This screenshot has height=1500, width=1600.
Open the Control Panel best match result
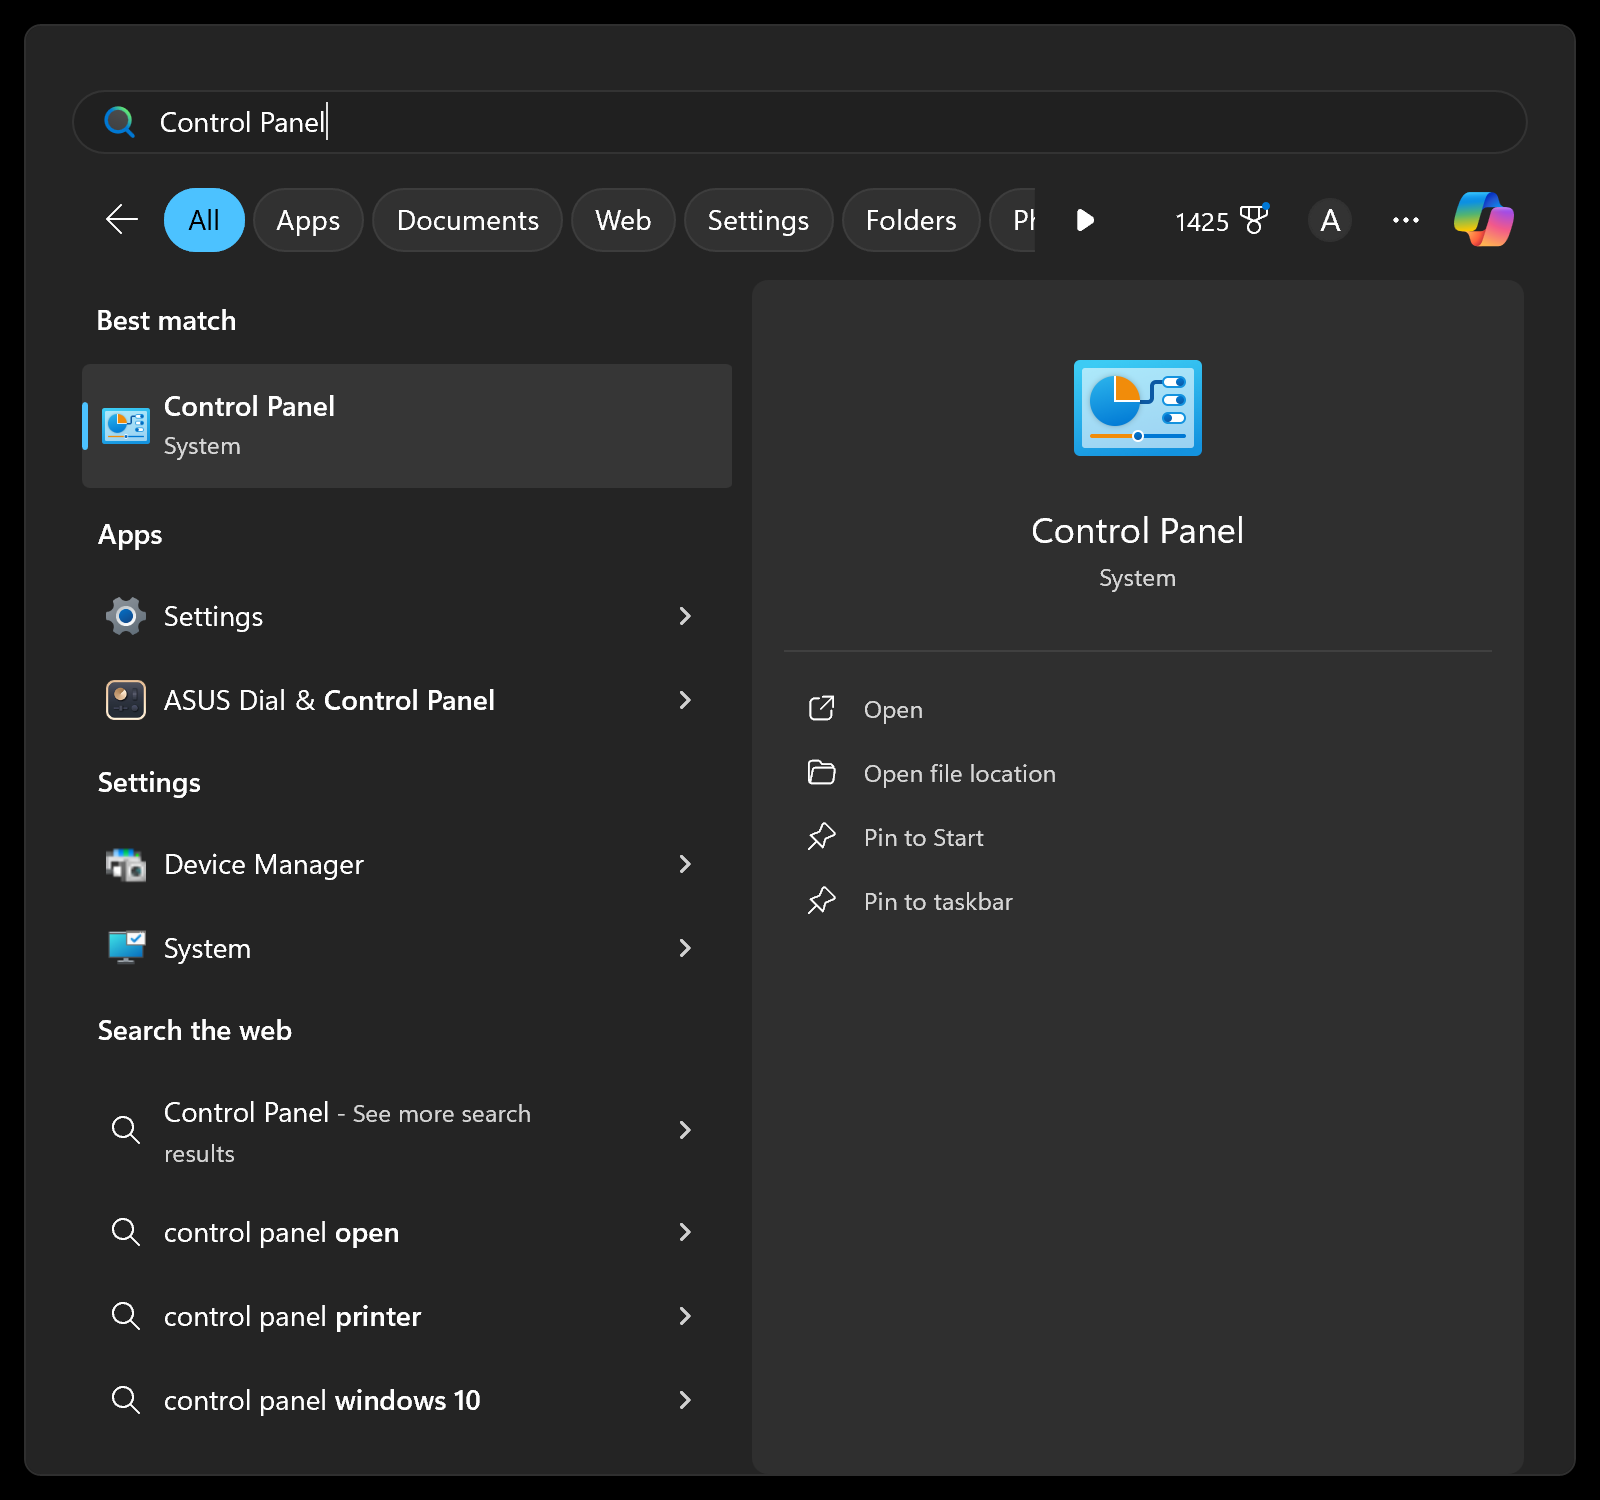pos(407,426)
